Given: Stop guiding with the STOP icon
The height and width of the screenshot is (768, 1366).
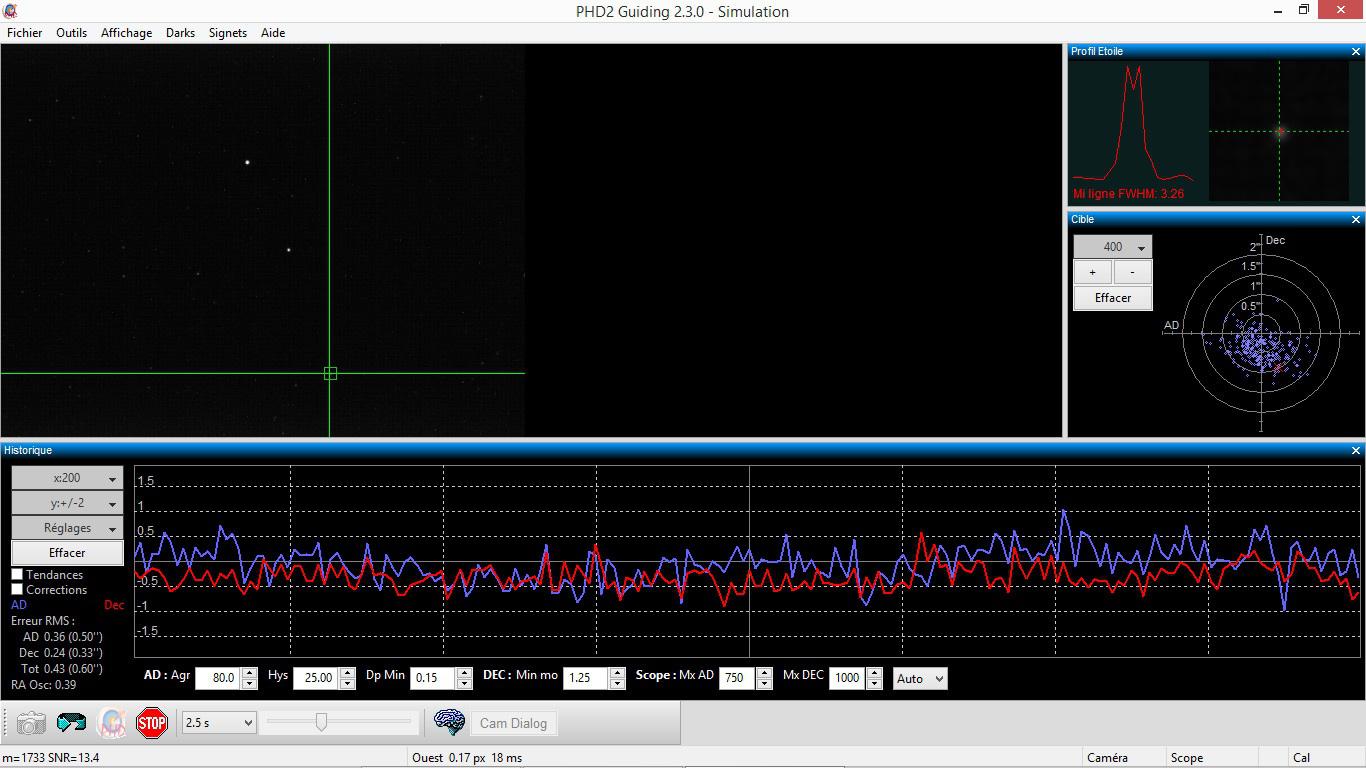Looking at the screenshot, I should [x=152, y=723].
